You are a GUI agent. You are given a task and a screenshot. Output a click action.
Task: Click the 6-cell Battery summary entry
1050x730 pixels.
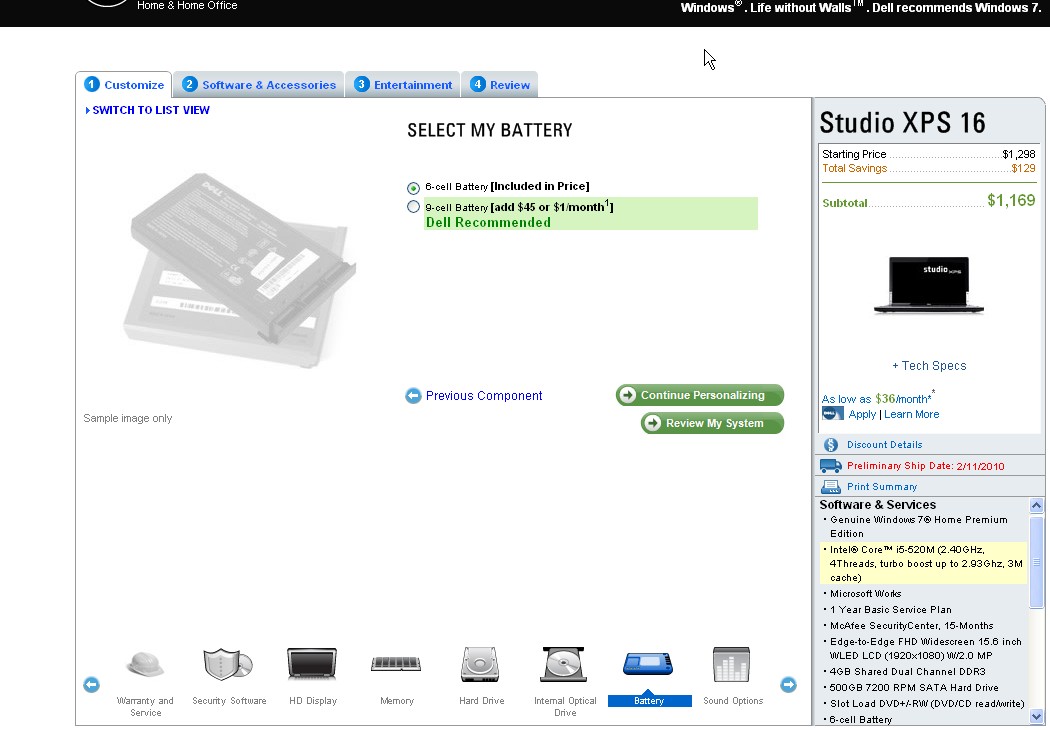point(860,719)
